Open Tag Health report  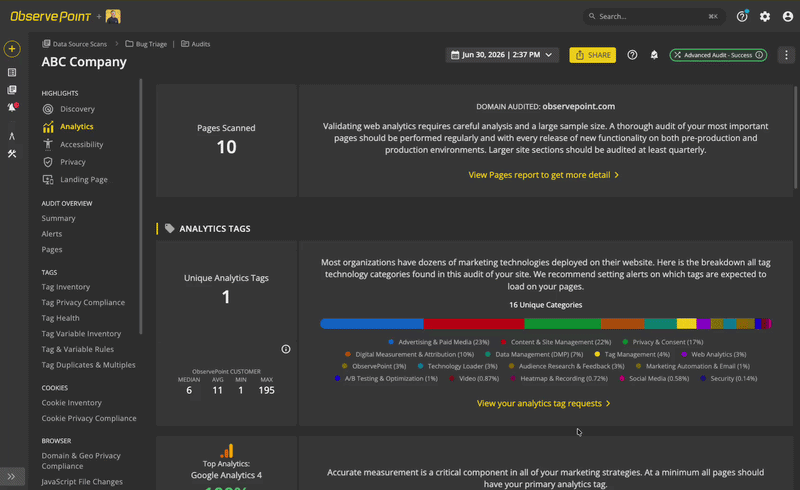click(x=60, y=318)
